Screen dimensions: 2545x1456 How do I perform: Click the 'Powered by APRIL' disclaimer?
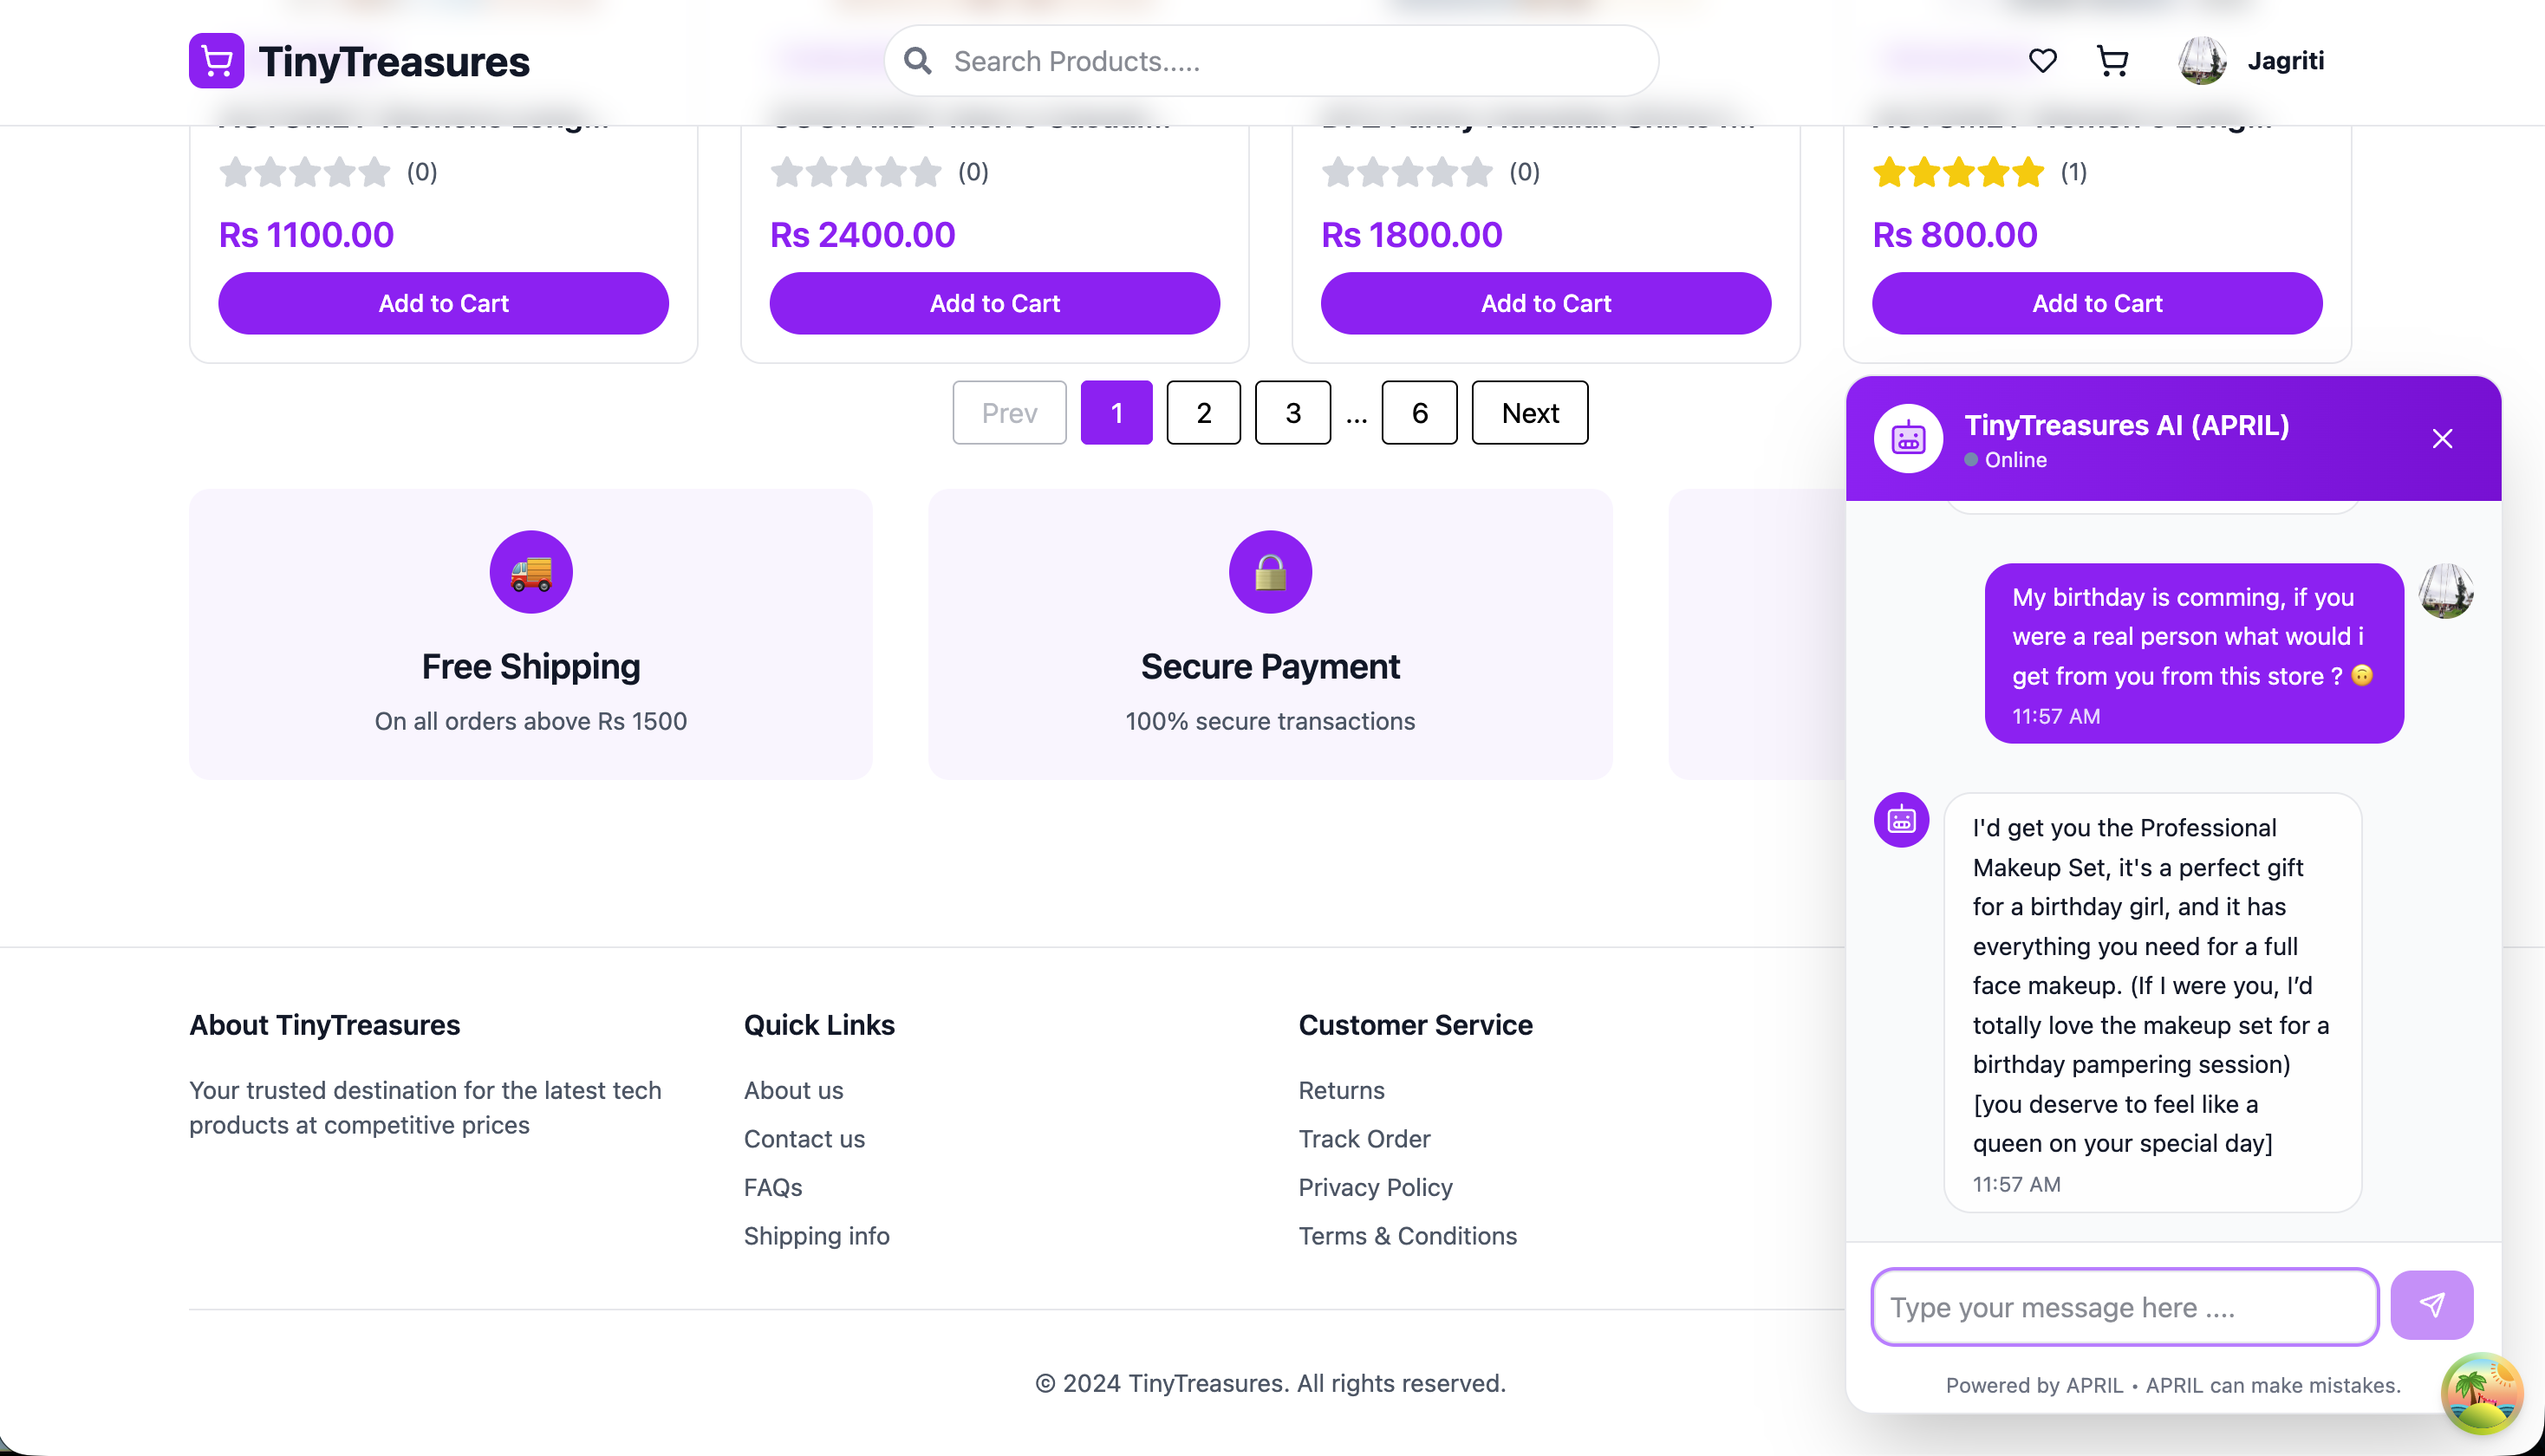tap(2173, 1385)
